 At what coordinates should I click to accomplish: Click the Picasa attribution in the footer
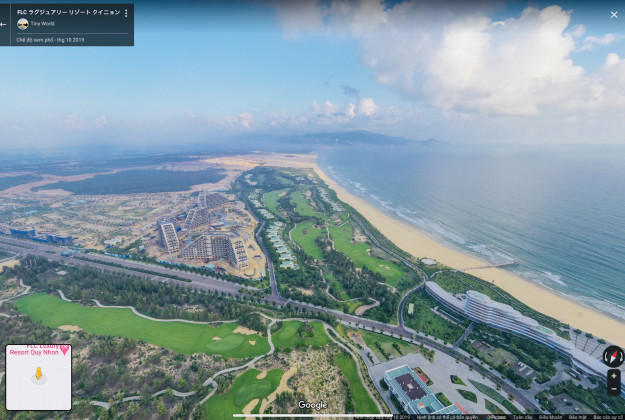497,416
